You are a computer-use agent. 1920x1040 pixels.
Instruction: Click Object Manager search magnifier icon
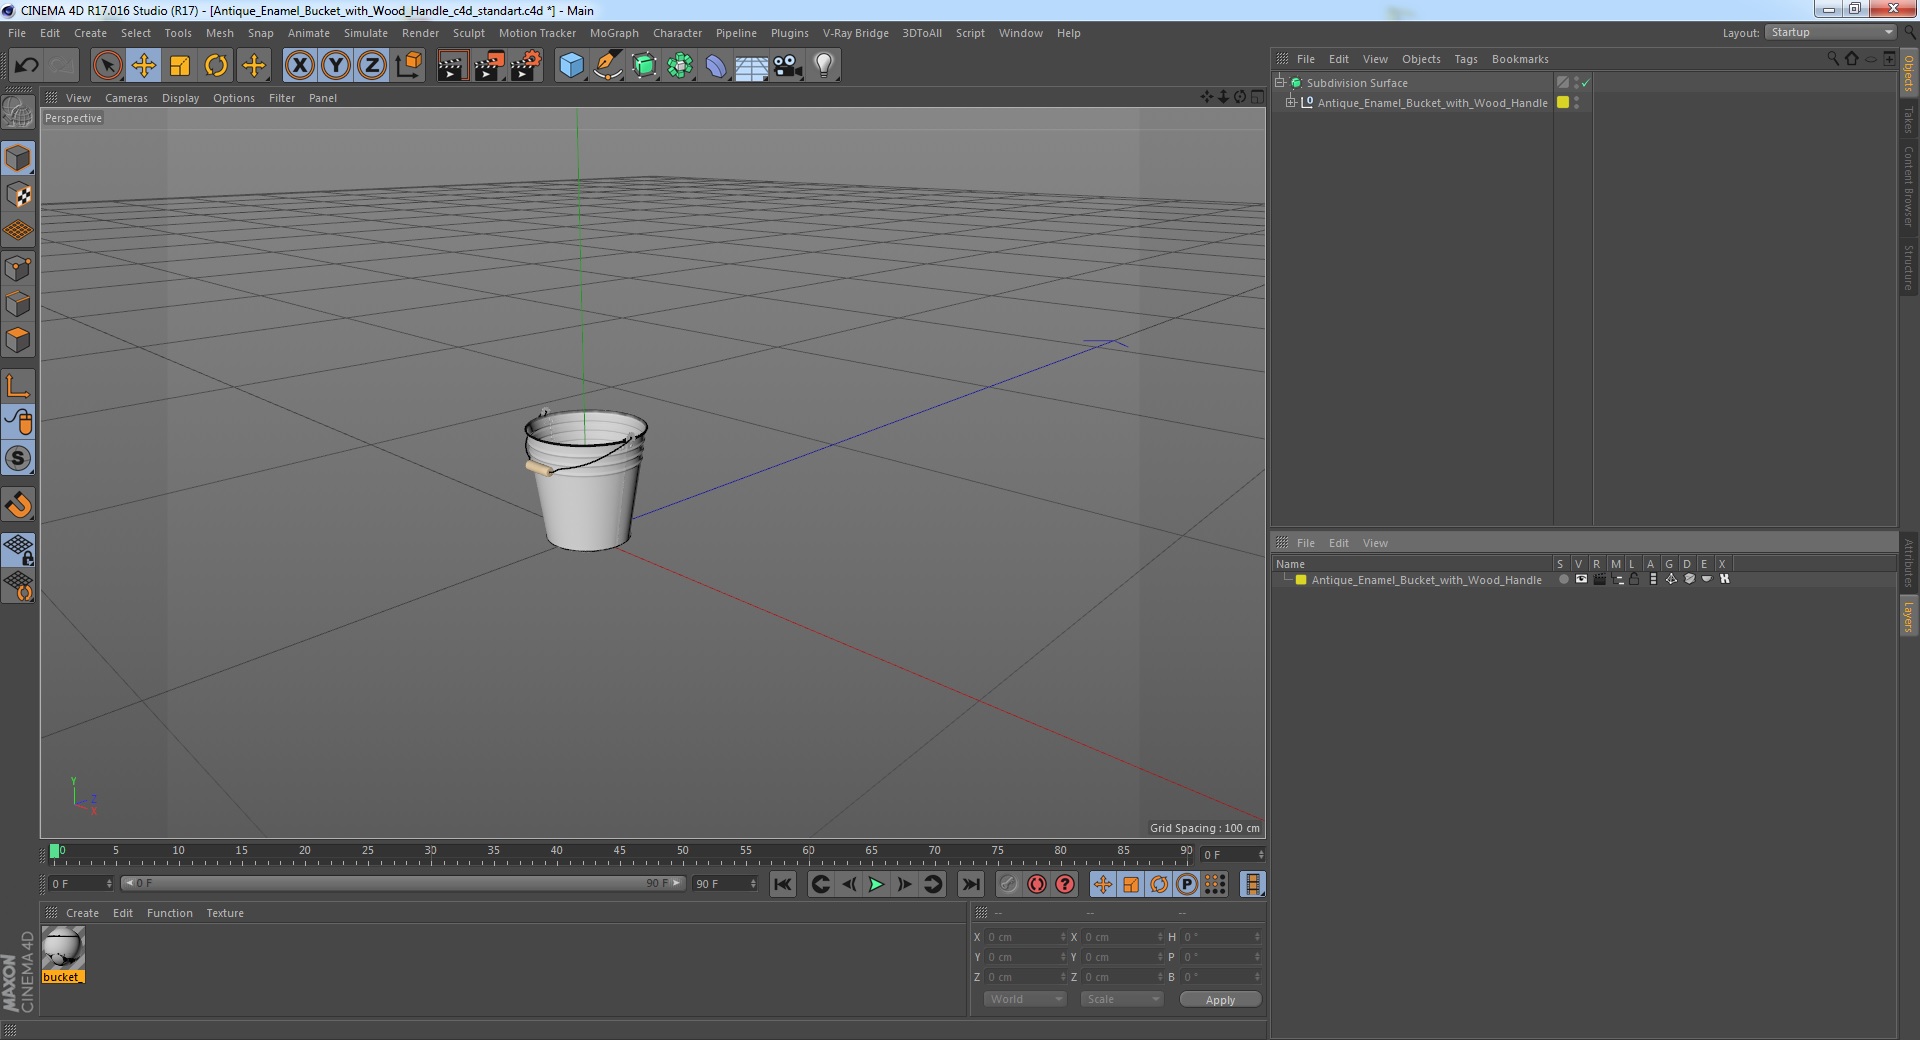[1832, 59]
